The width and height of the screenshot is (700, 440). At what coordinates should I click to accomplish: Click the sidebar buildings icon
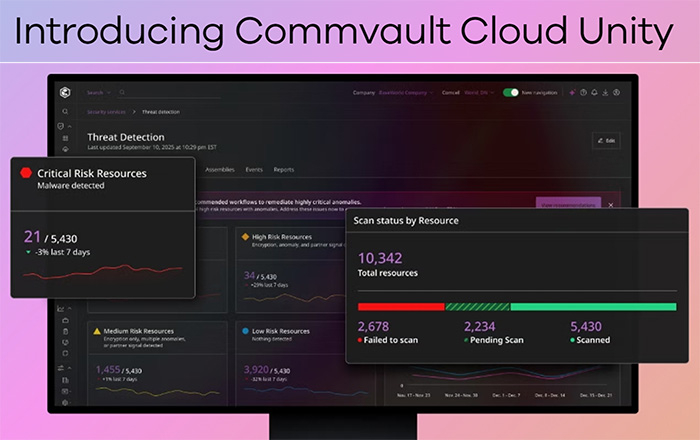click(66, 380)
